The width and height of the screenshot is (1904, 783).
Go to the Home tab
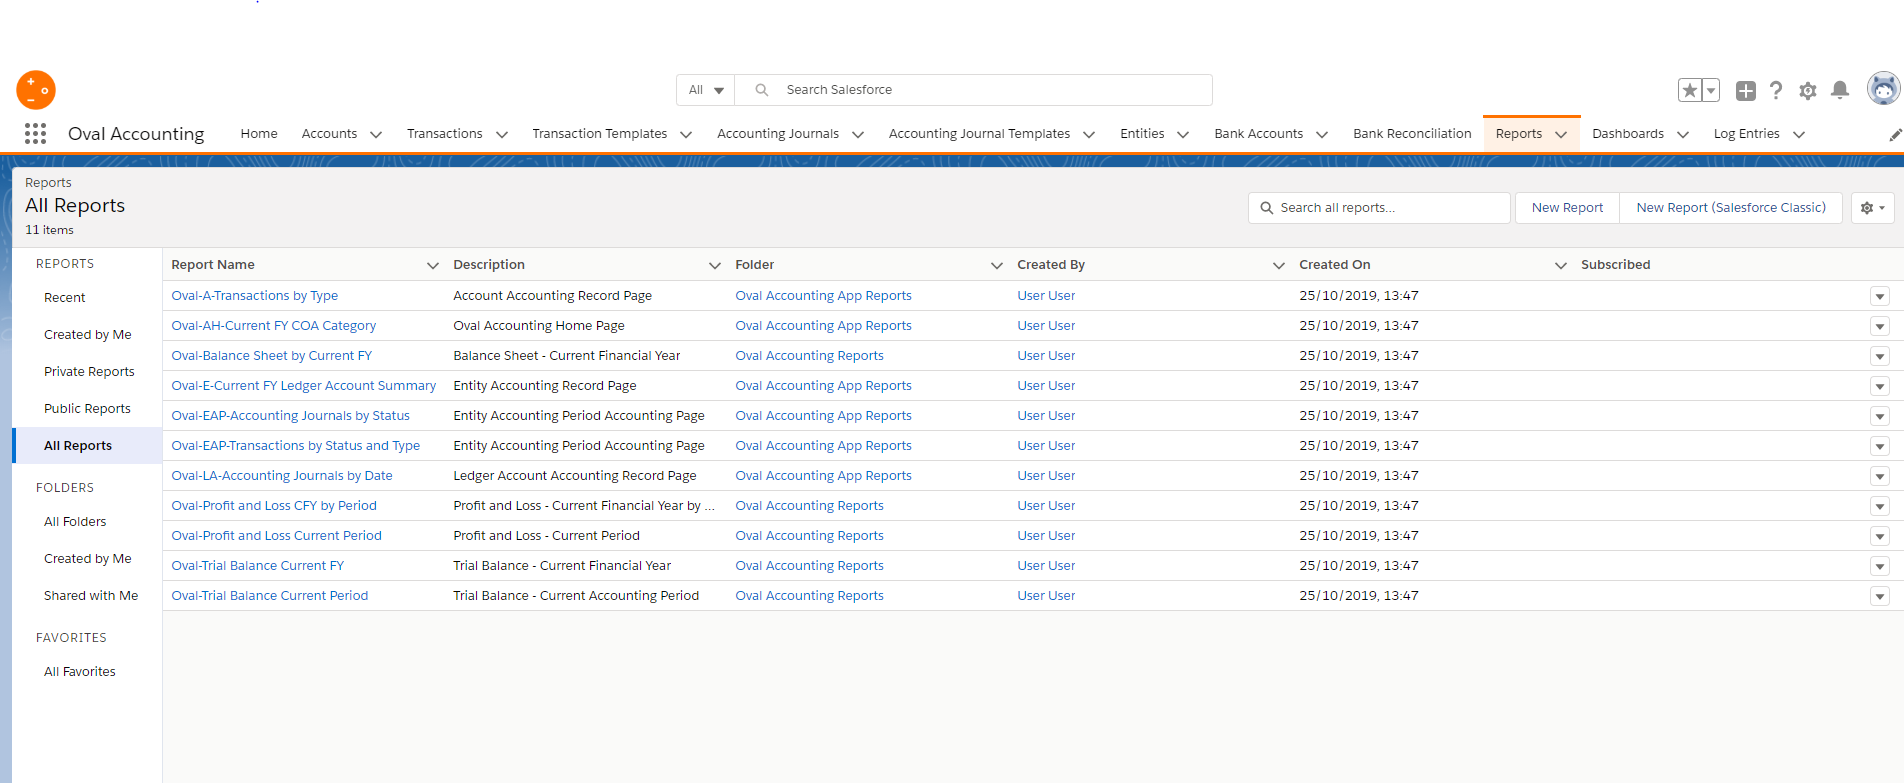tap(259, 134)
